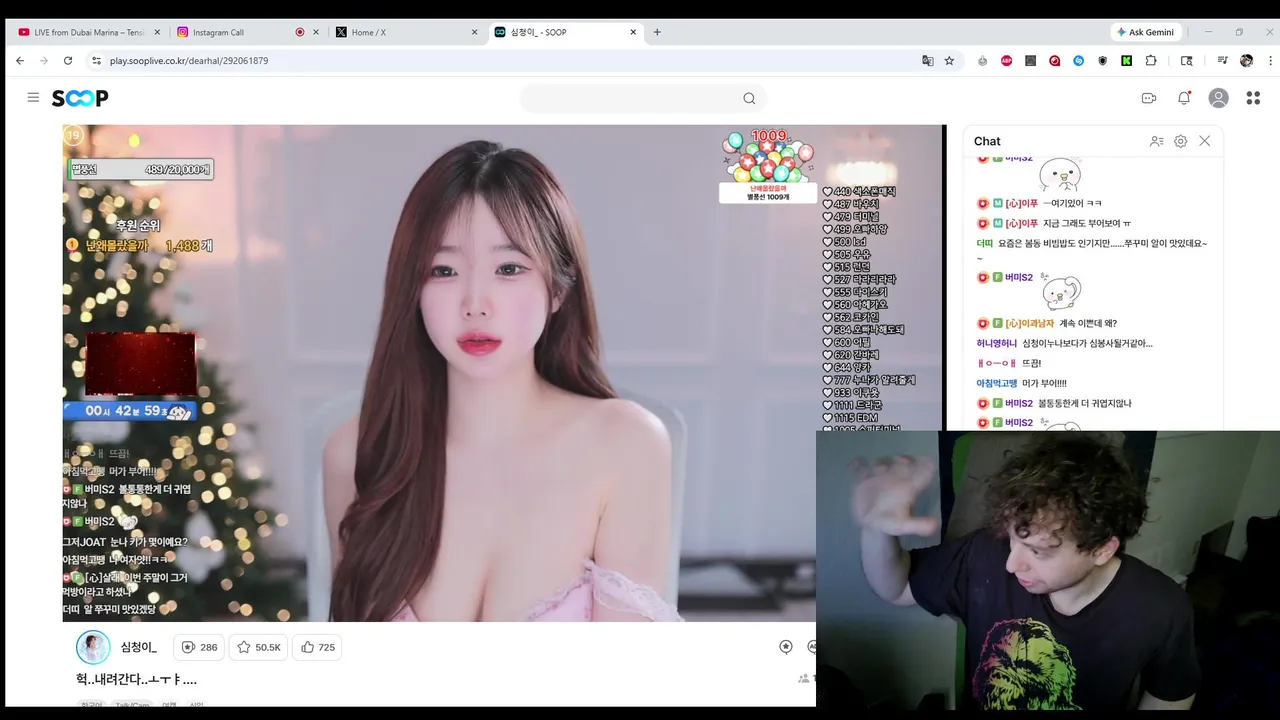Click the SOOP logo

click(x=80, y=98)
